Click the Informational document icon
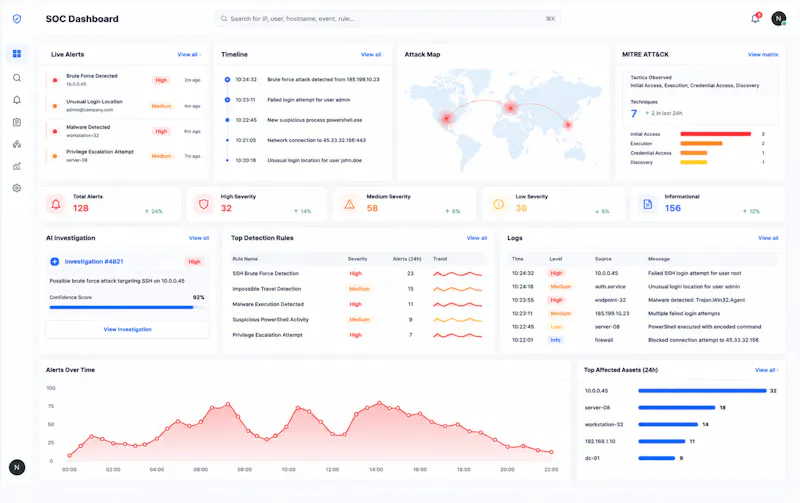800x503 pixels. coord(647,204)
